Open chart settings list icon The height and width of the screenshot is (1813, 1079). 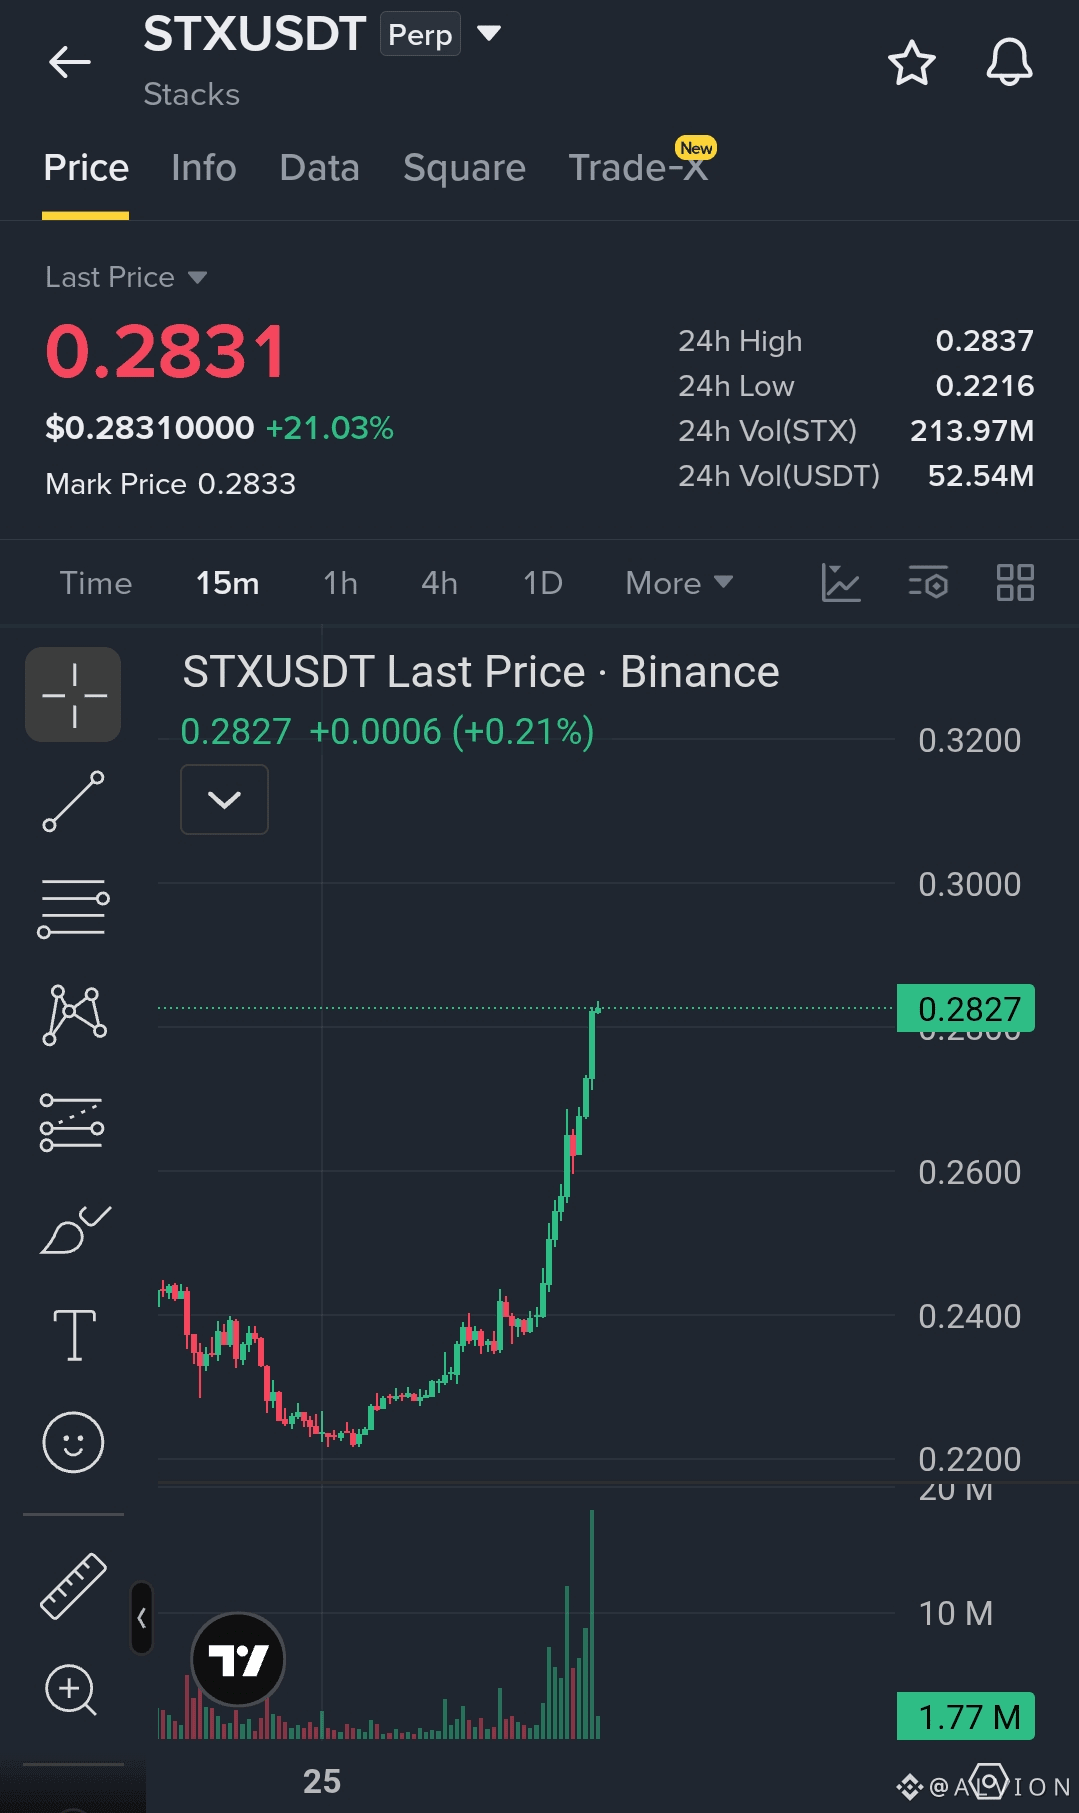pyautogui.click(x=928, y=582)
